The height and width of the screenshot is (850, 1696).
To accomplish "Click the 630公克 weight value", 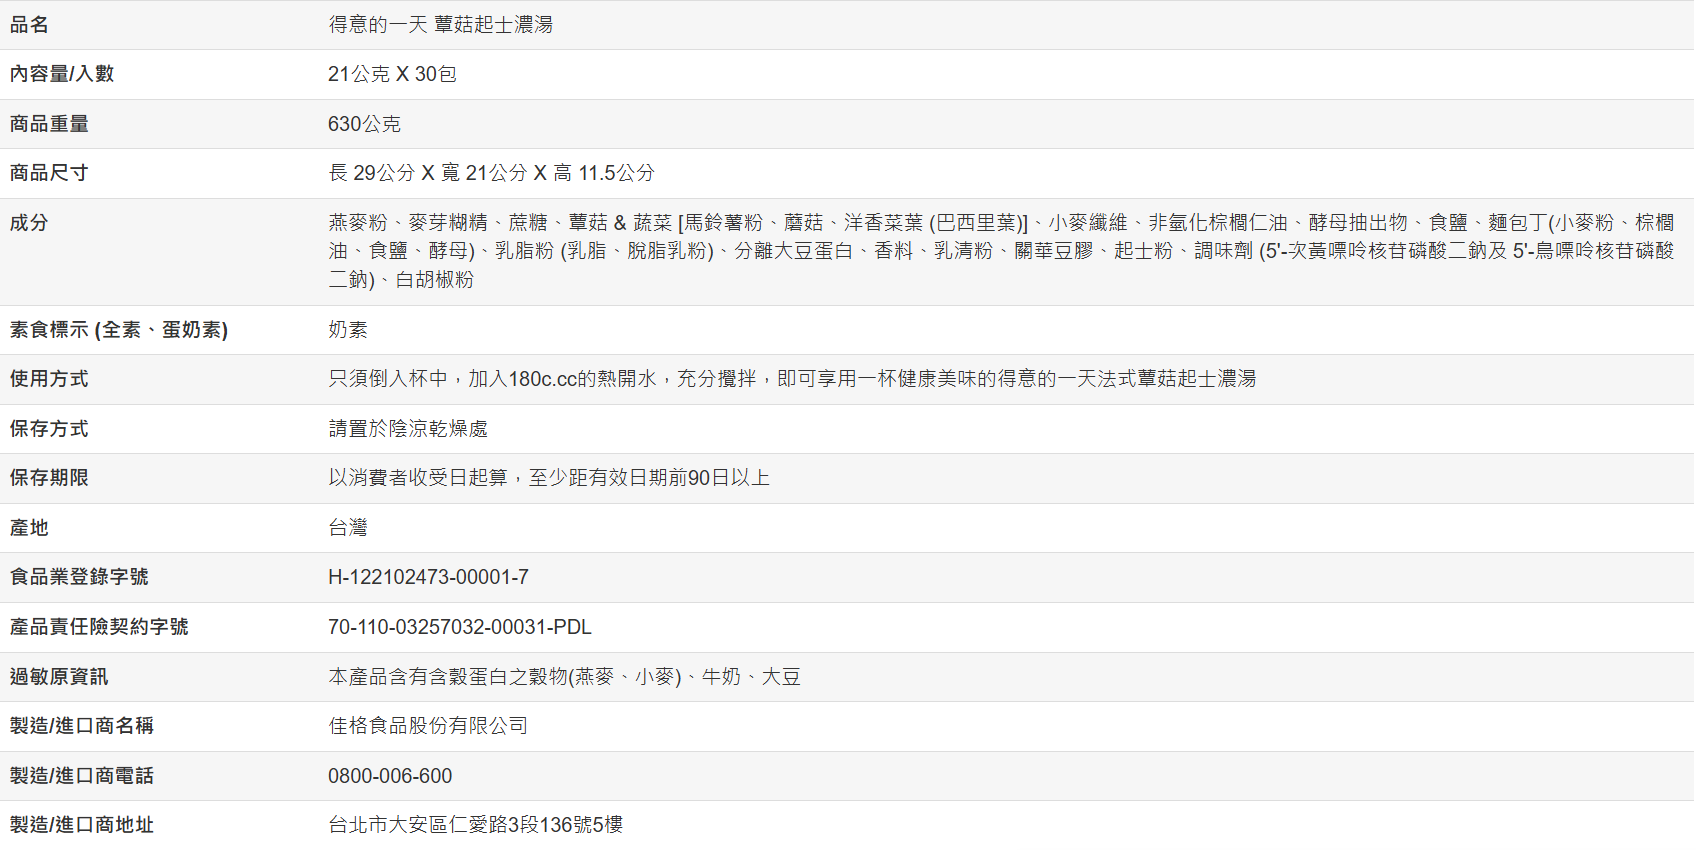I will tap(364, 124).
